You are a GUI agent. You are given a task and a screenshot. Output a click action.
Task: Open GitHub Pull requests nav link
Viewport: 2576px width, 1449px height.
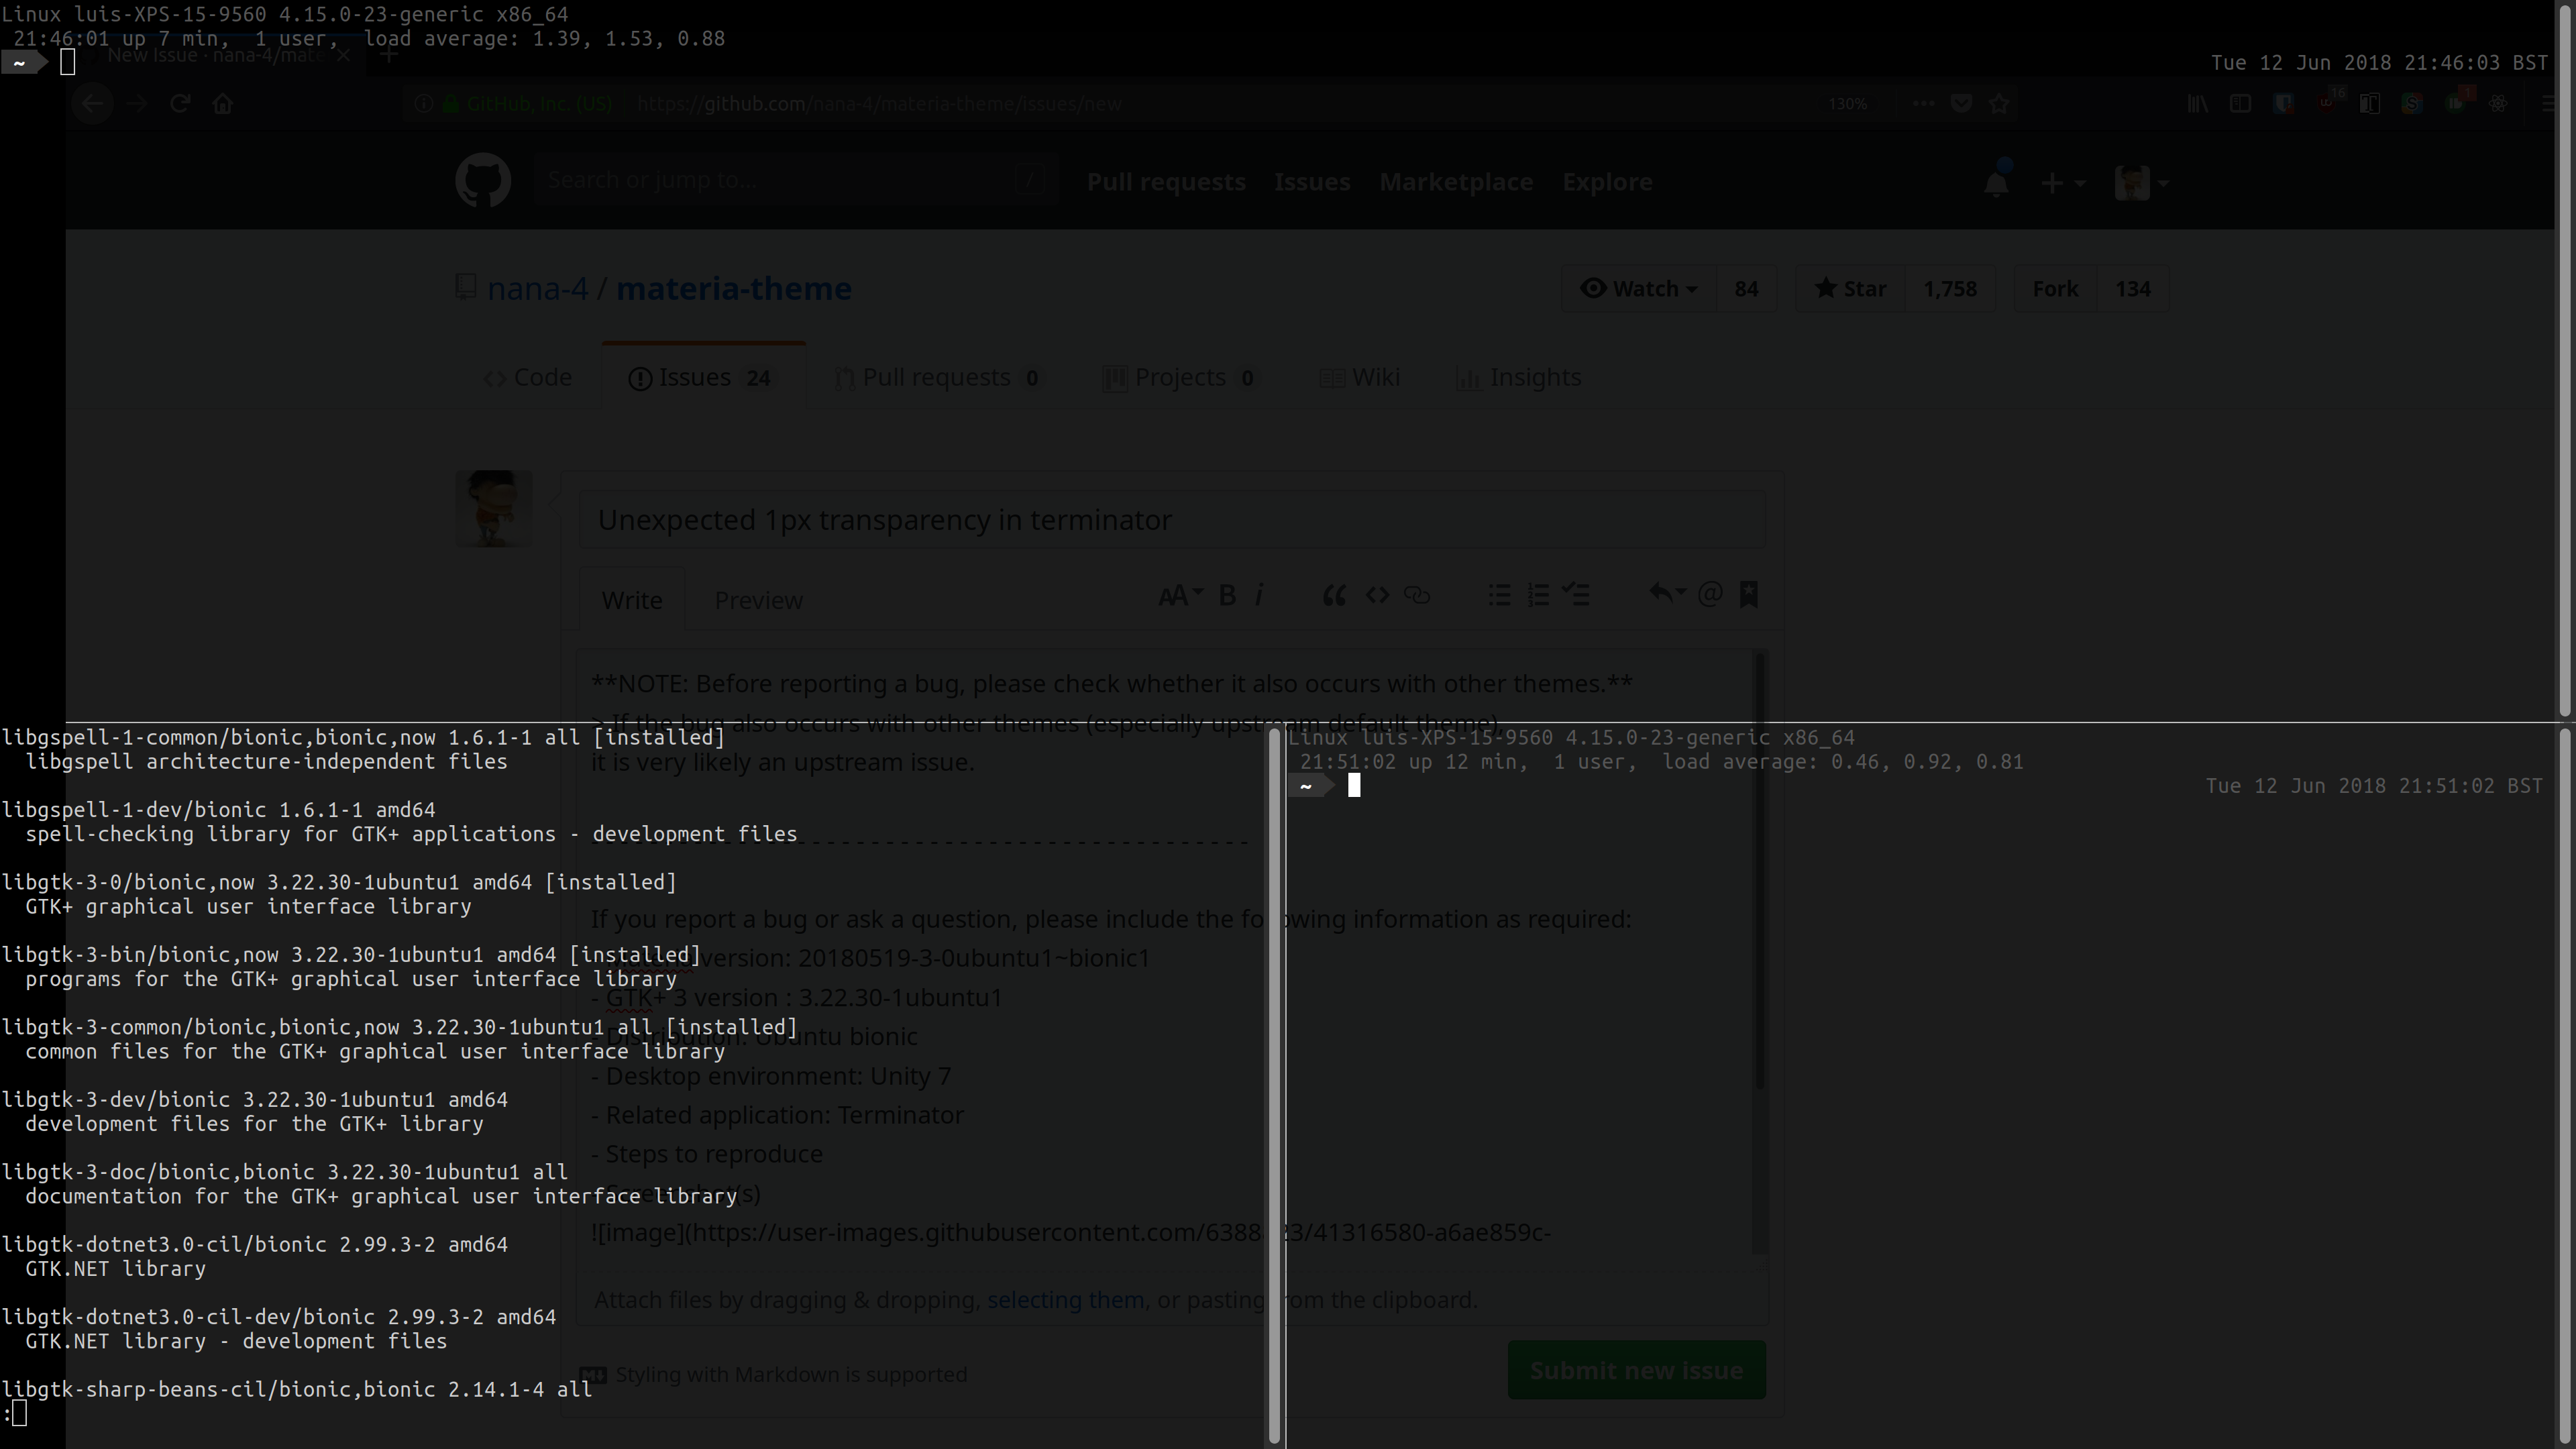coord(1166,182)
